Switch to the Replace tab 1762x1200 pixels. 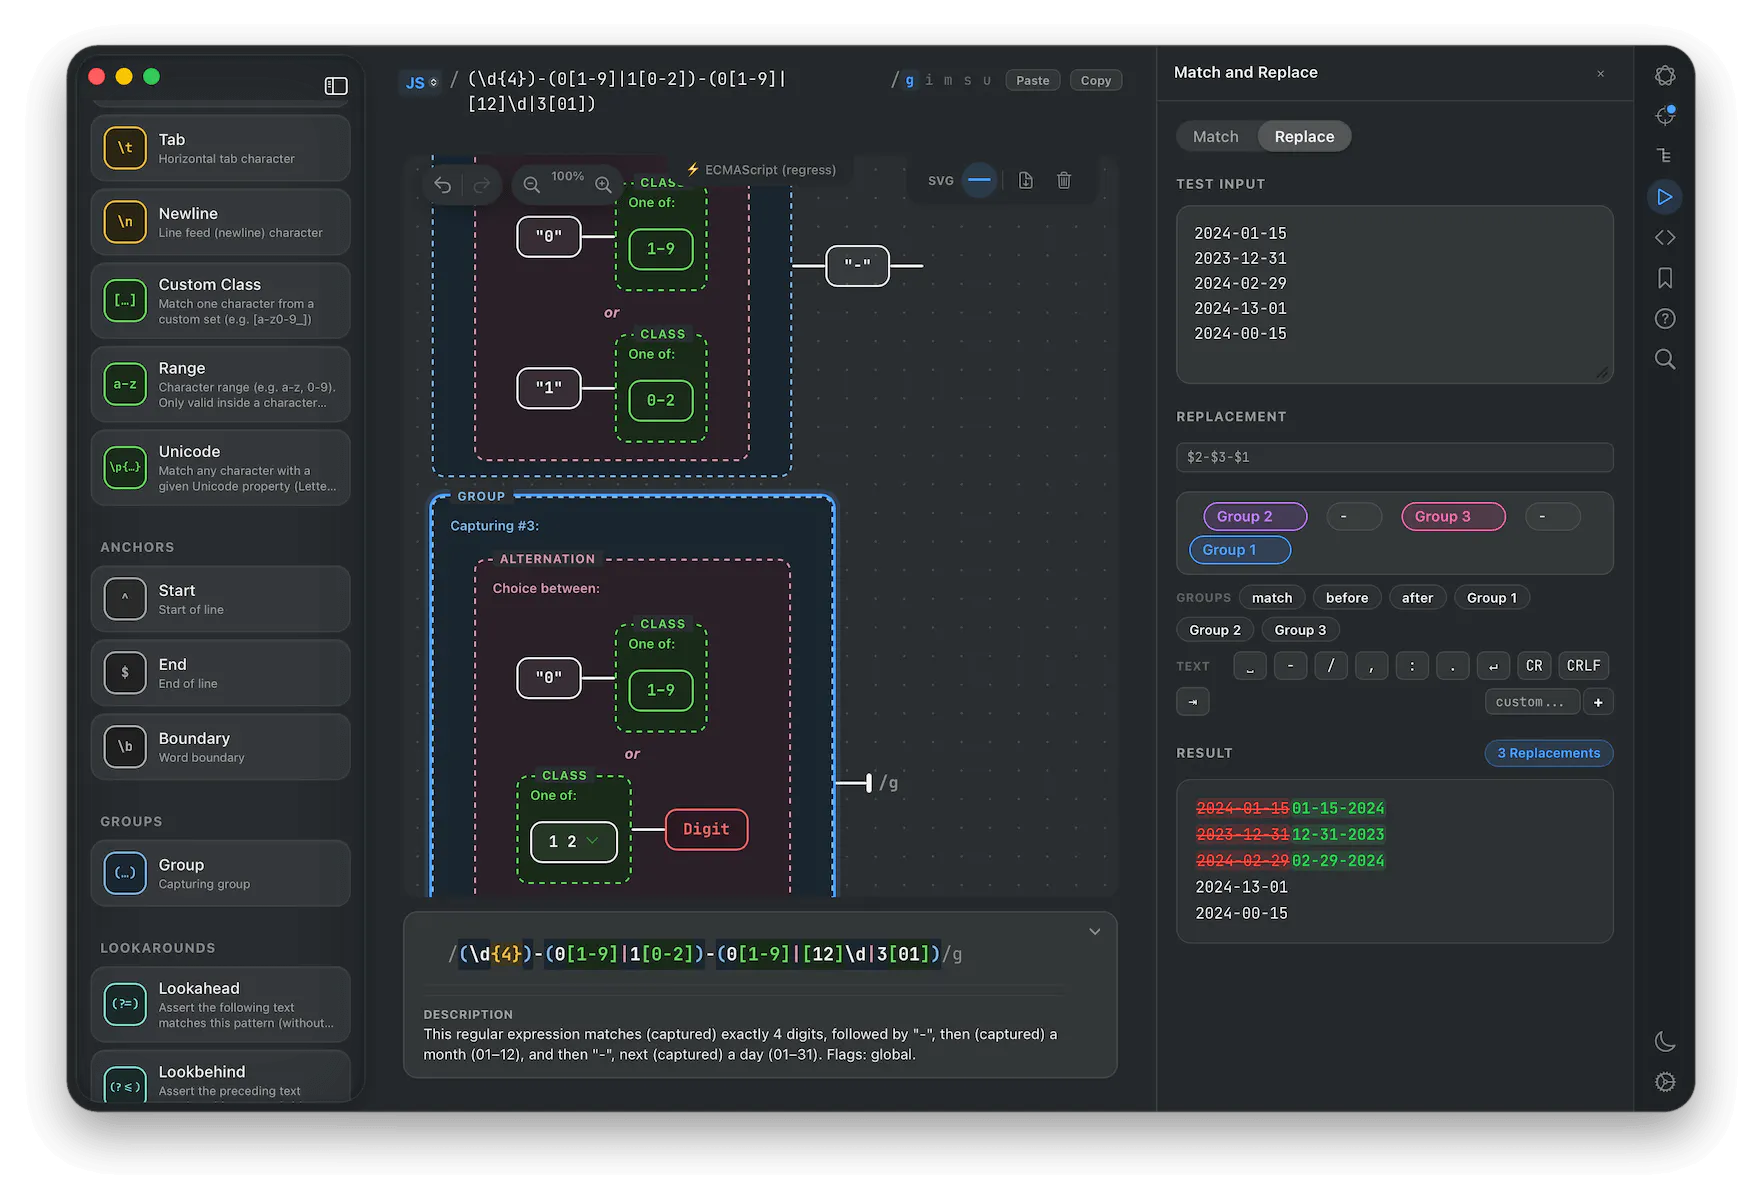coord(1305,137)
